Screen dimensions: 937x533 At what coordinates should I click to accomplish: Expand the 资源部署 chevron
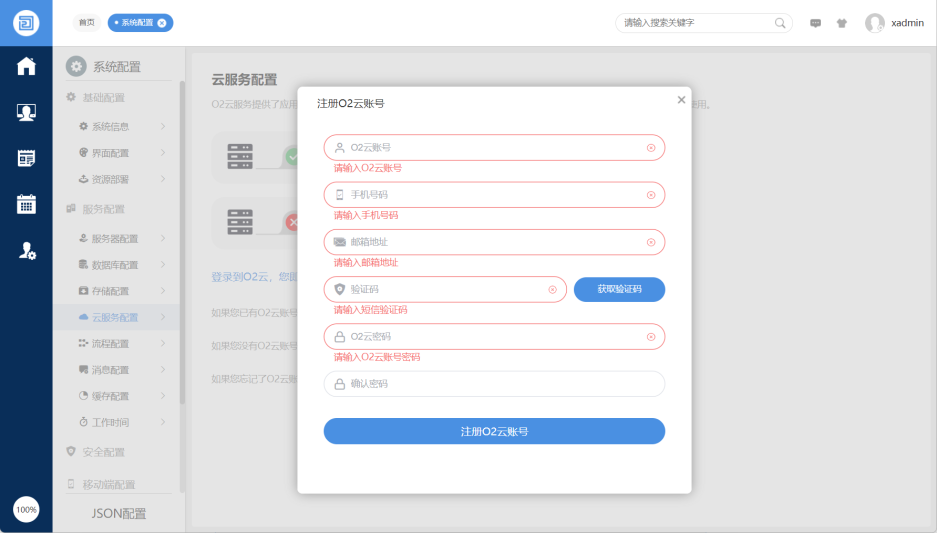point(163,179)
